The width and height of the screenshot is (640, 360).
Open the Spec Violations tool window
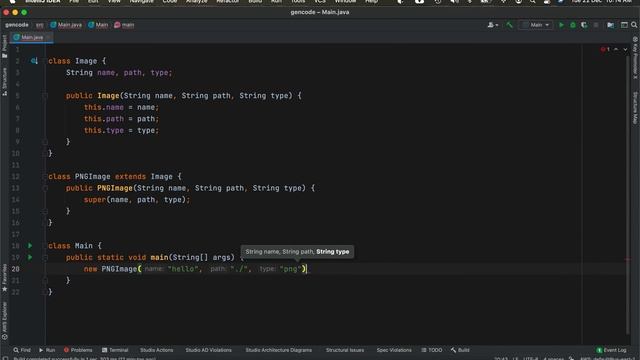tap(394, 350)
